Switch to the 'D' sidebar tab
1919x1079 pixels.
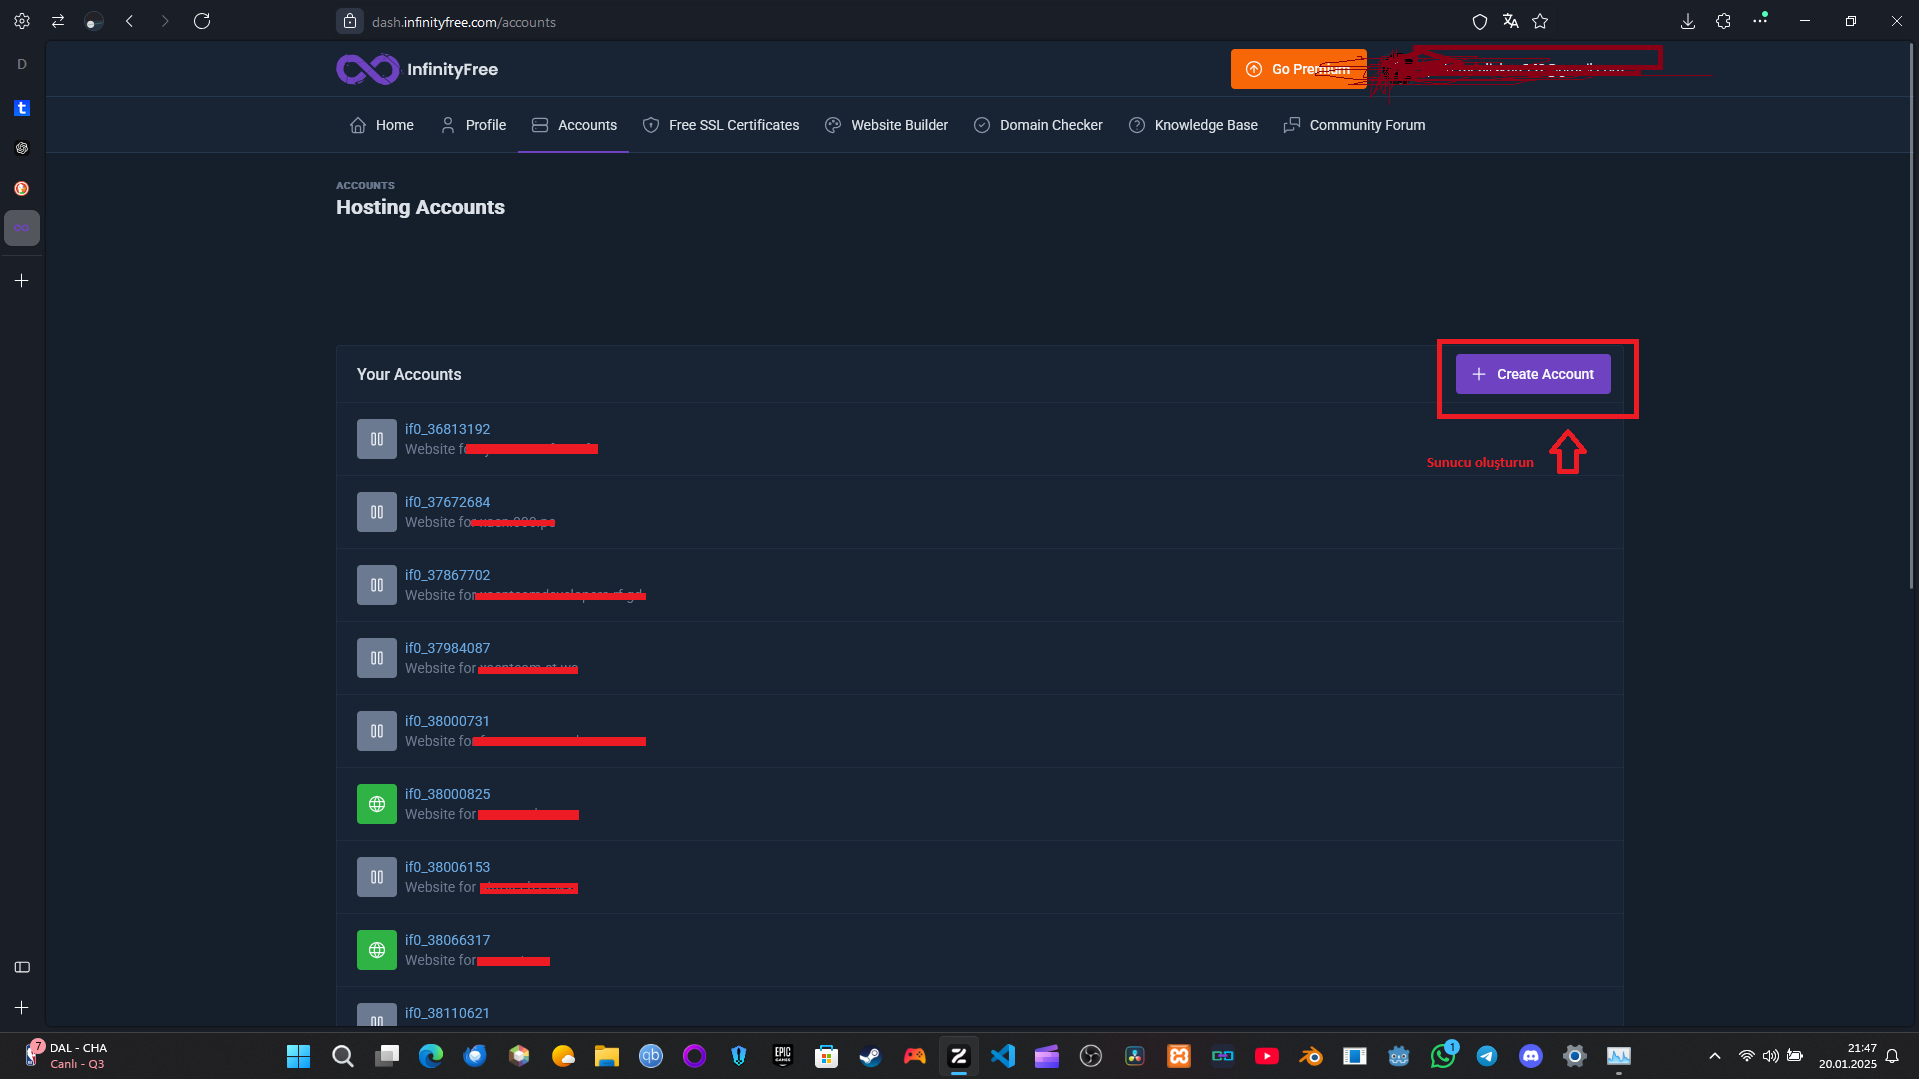point(22,64)
